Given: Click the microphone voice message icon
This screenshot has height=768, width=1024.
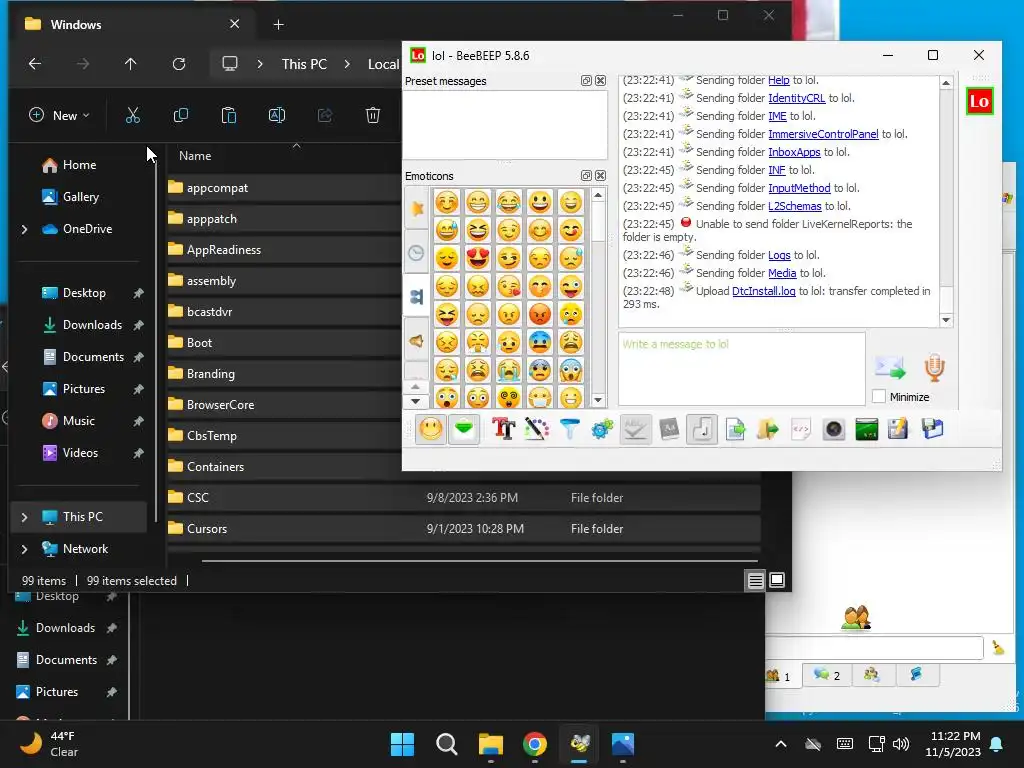Looking at the screenshot, I should pyautogui.click(x=935, y=368).
